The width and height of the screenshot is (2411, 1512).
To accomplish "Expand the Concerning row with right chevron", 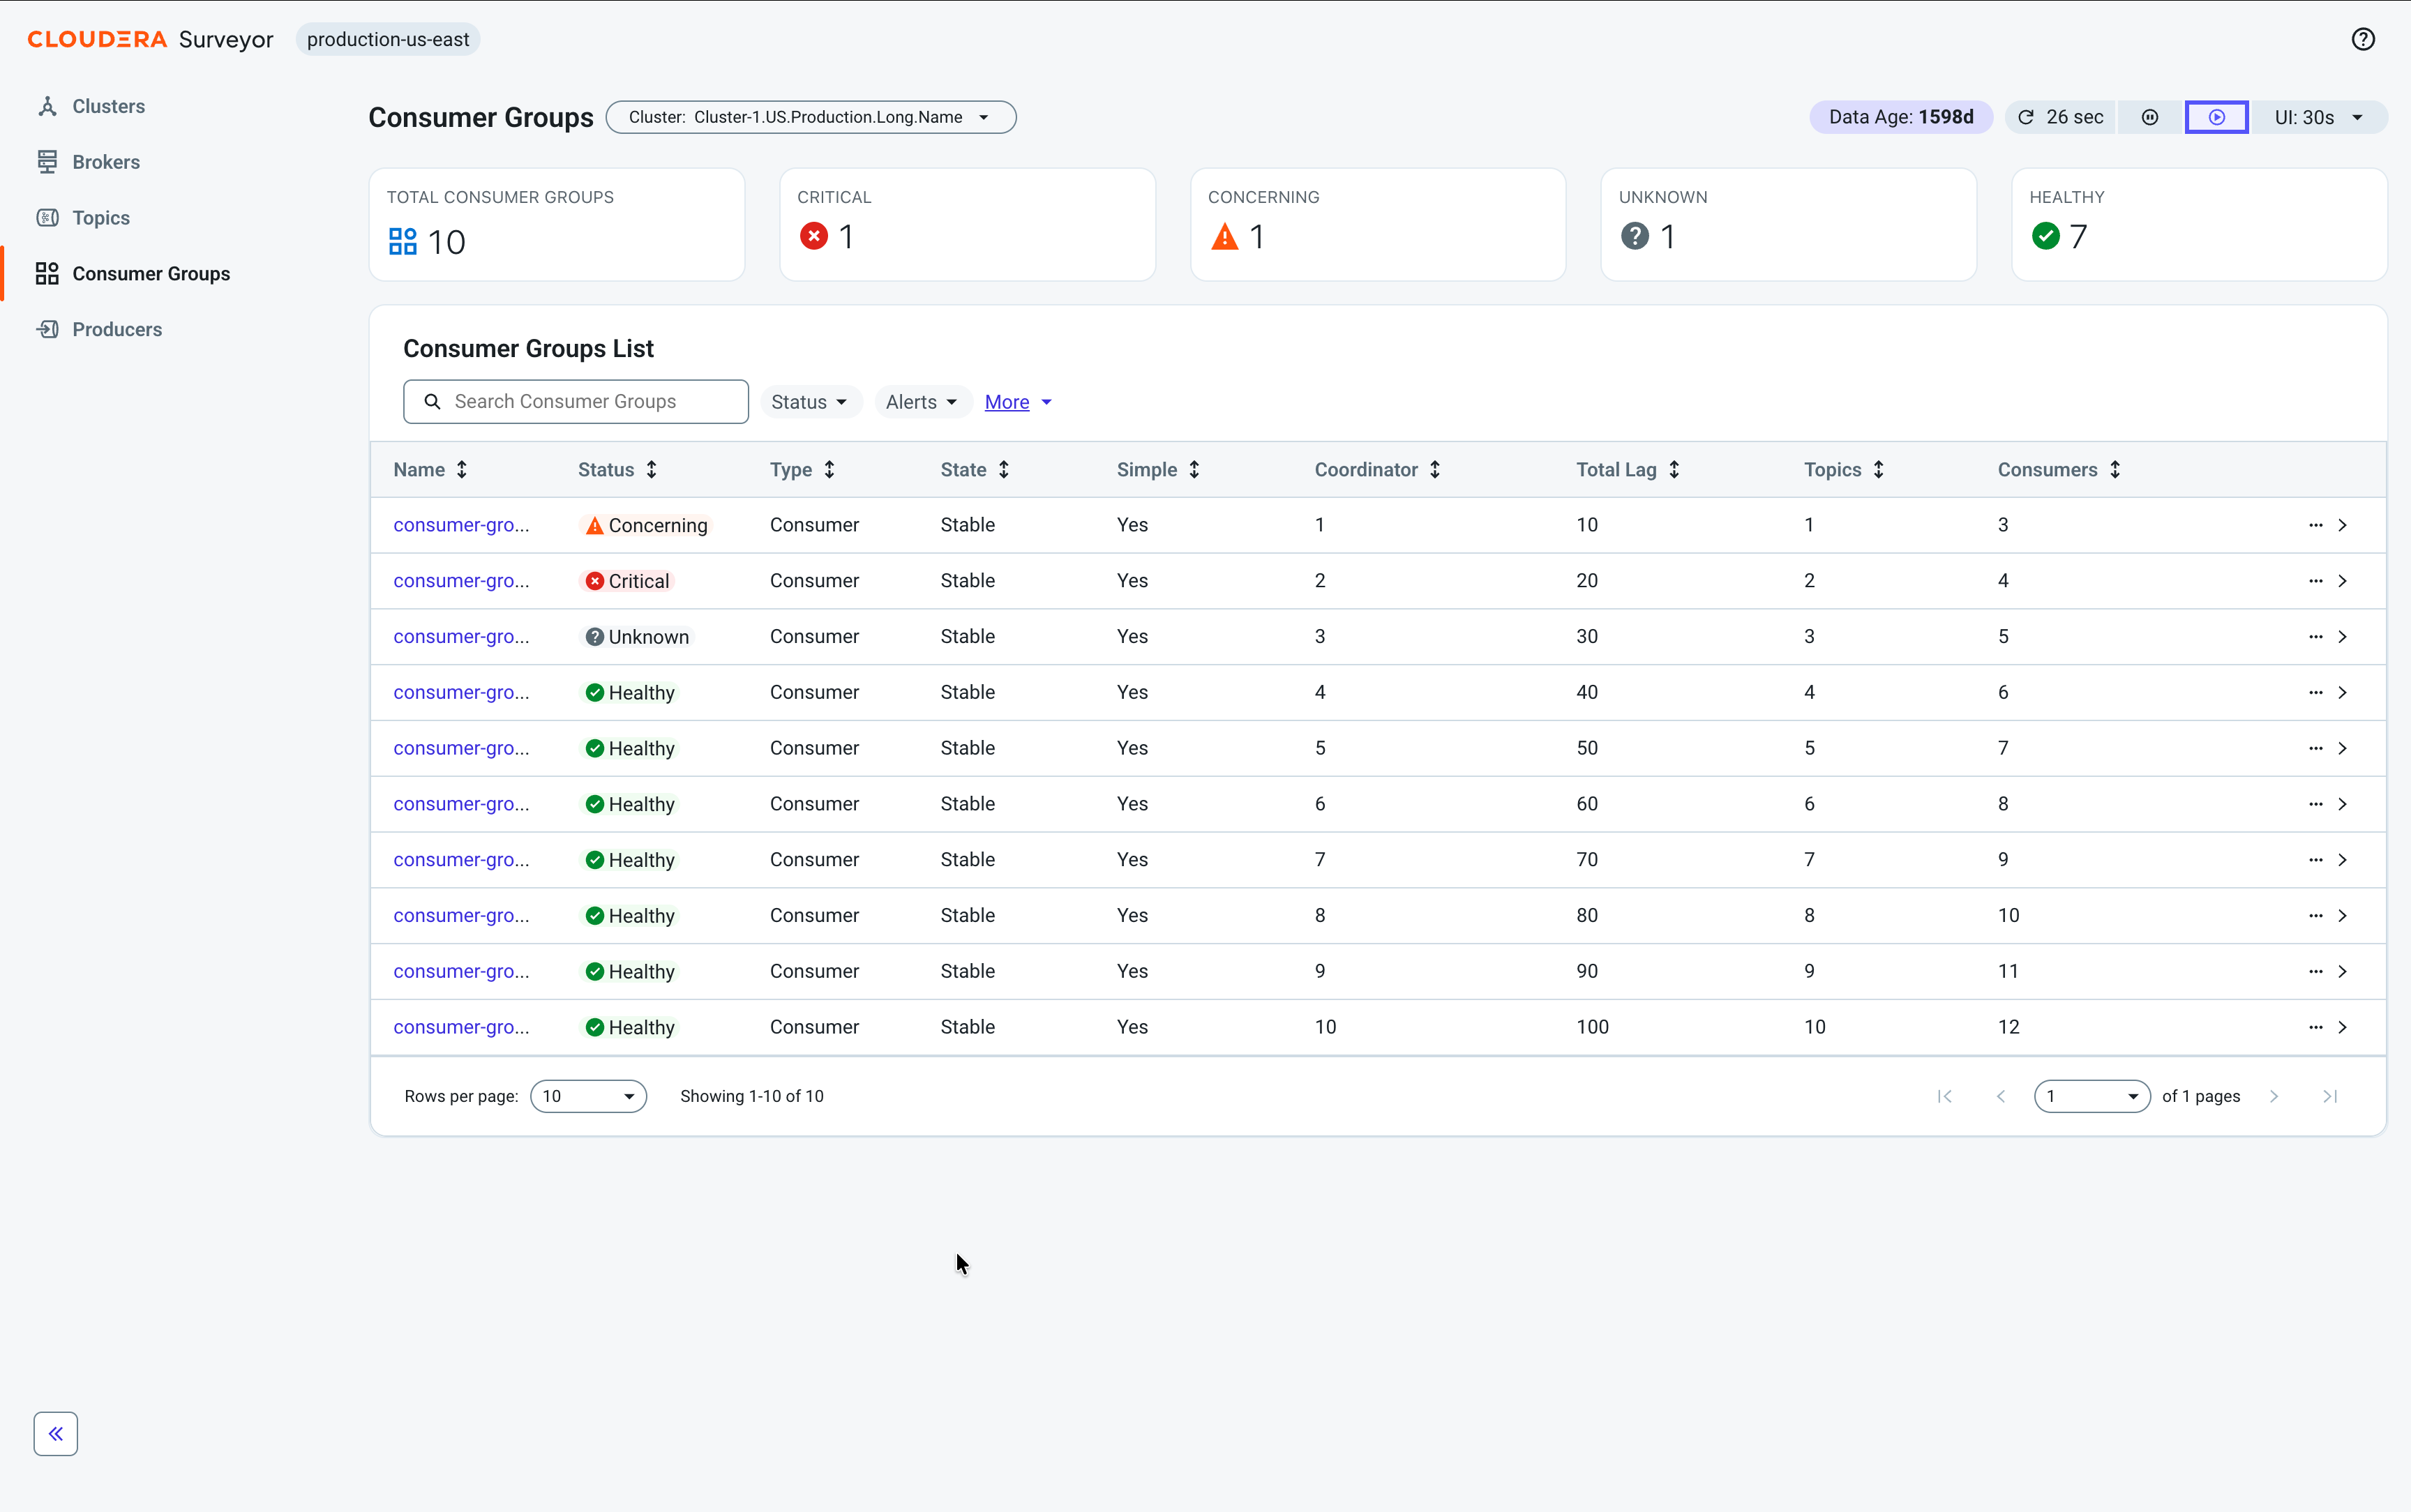I will [x=2342, y=525].
